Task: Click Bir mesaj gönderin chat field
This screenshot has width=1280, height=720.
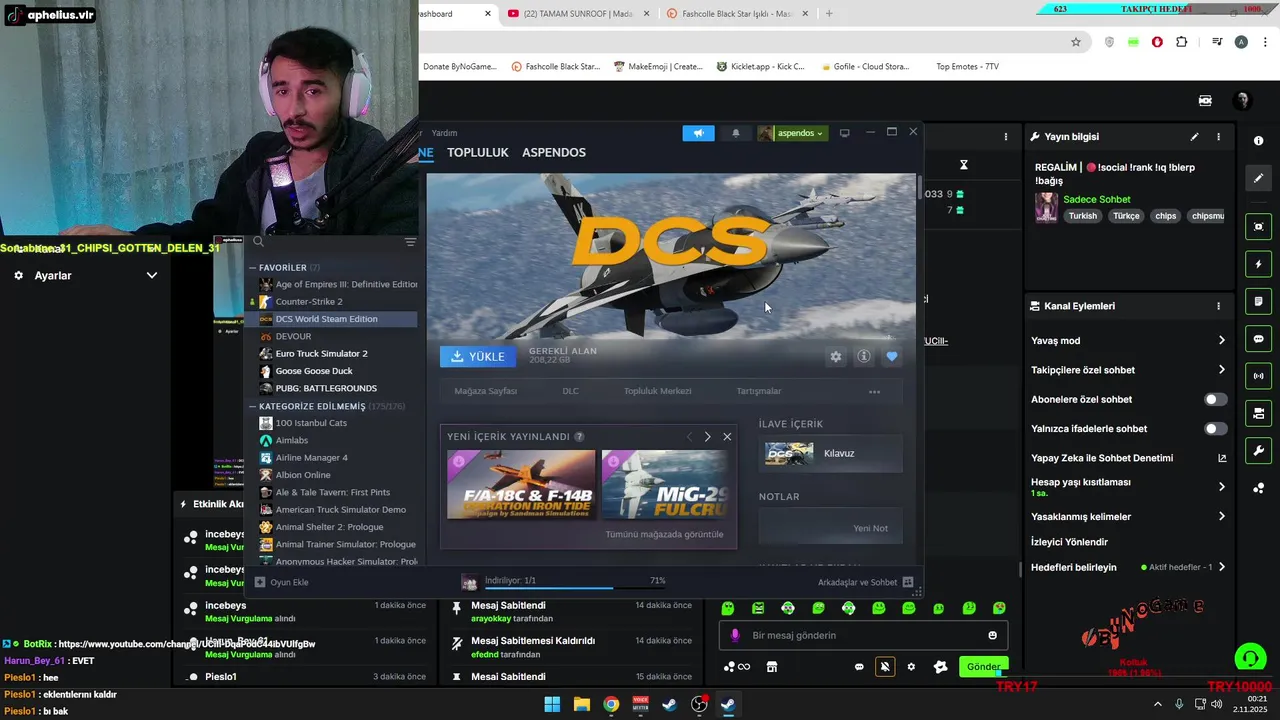Action: coord(863,635)
